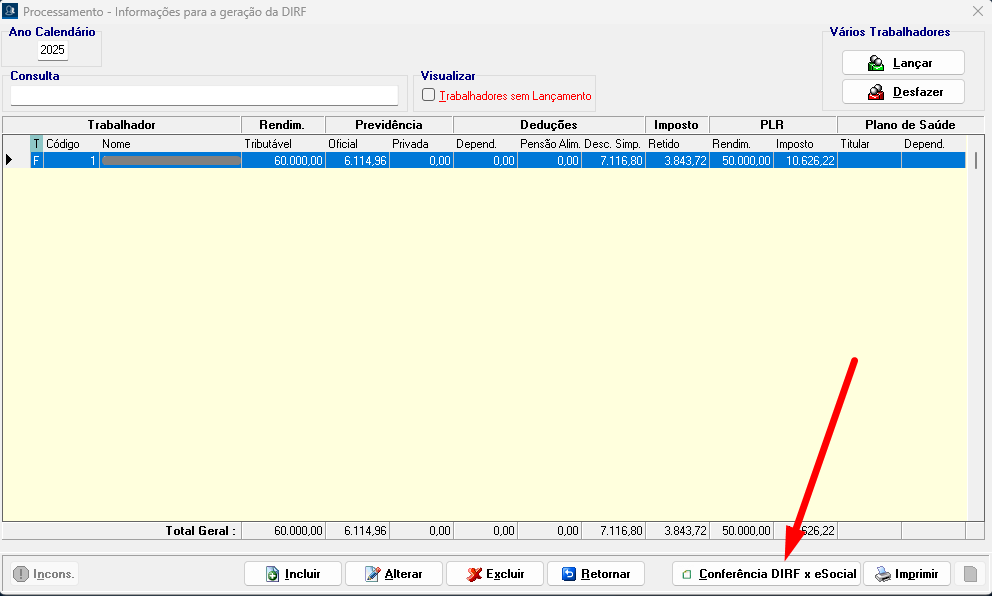992x596 pixels.
Task: Select the Ano Calendário 2025 field
Action: click(52, 50)
